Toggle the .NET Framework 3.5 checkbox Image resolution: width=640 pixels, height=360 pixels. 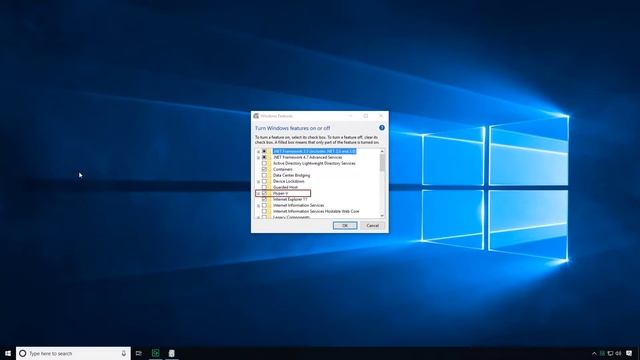[264, 151]
